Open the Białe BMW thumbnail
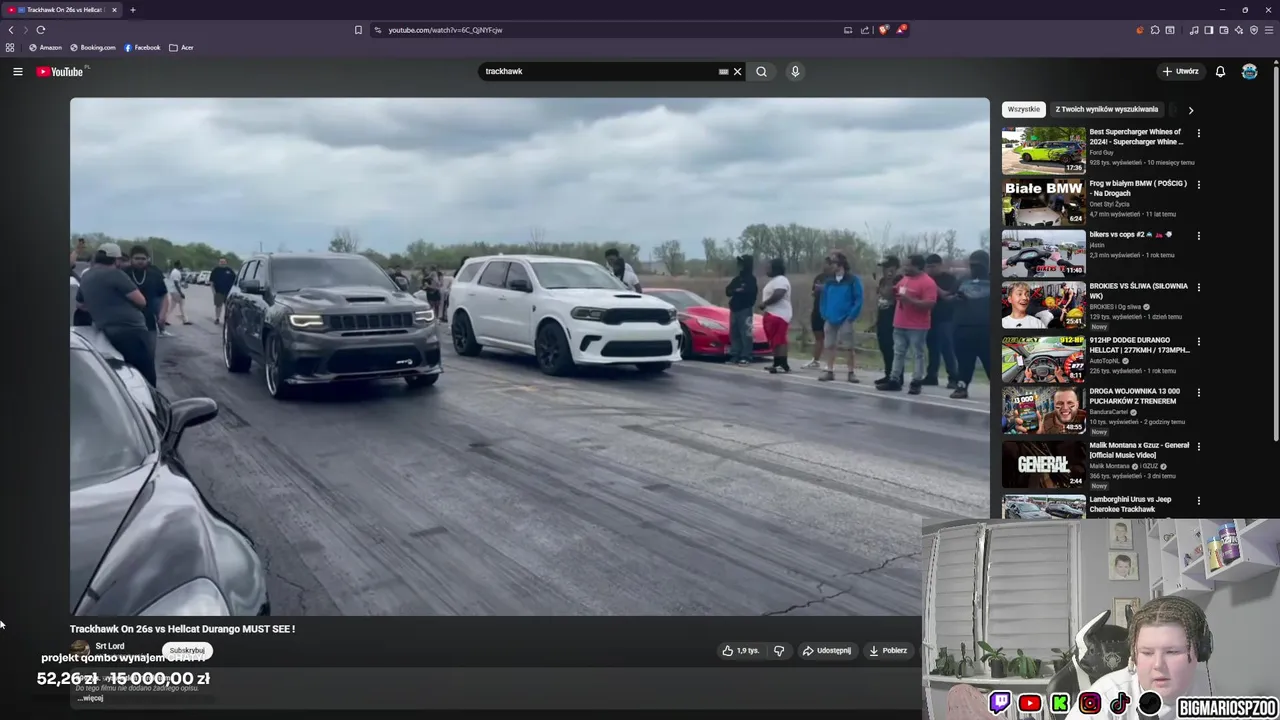1280x720 pixels. 1043,202
